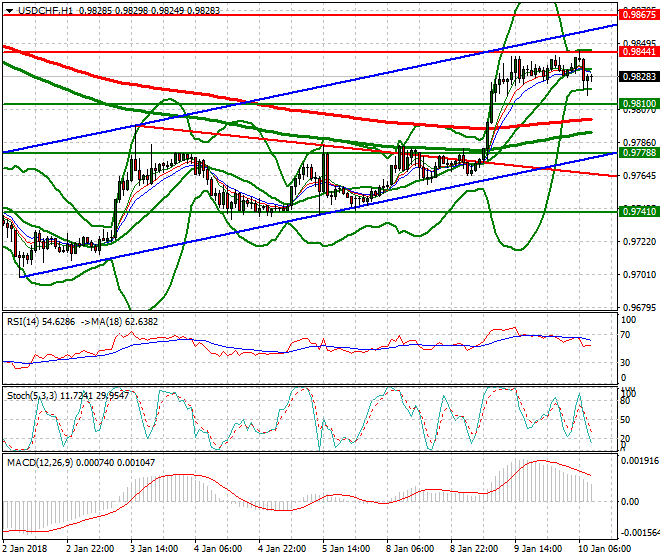The image size is (660, 560).
Task: Click the 2 Jan 2018 time axis label
Action: pos(24,549)
